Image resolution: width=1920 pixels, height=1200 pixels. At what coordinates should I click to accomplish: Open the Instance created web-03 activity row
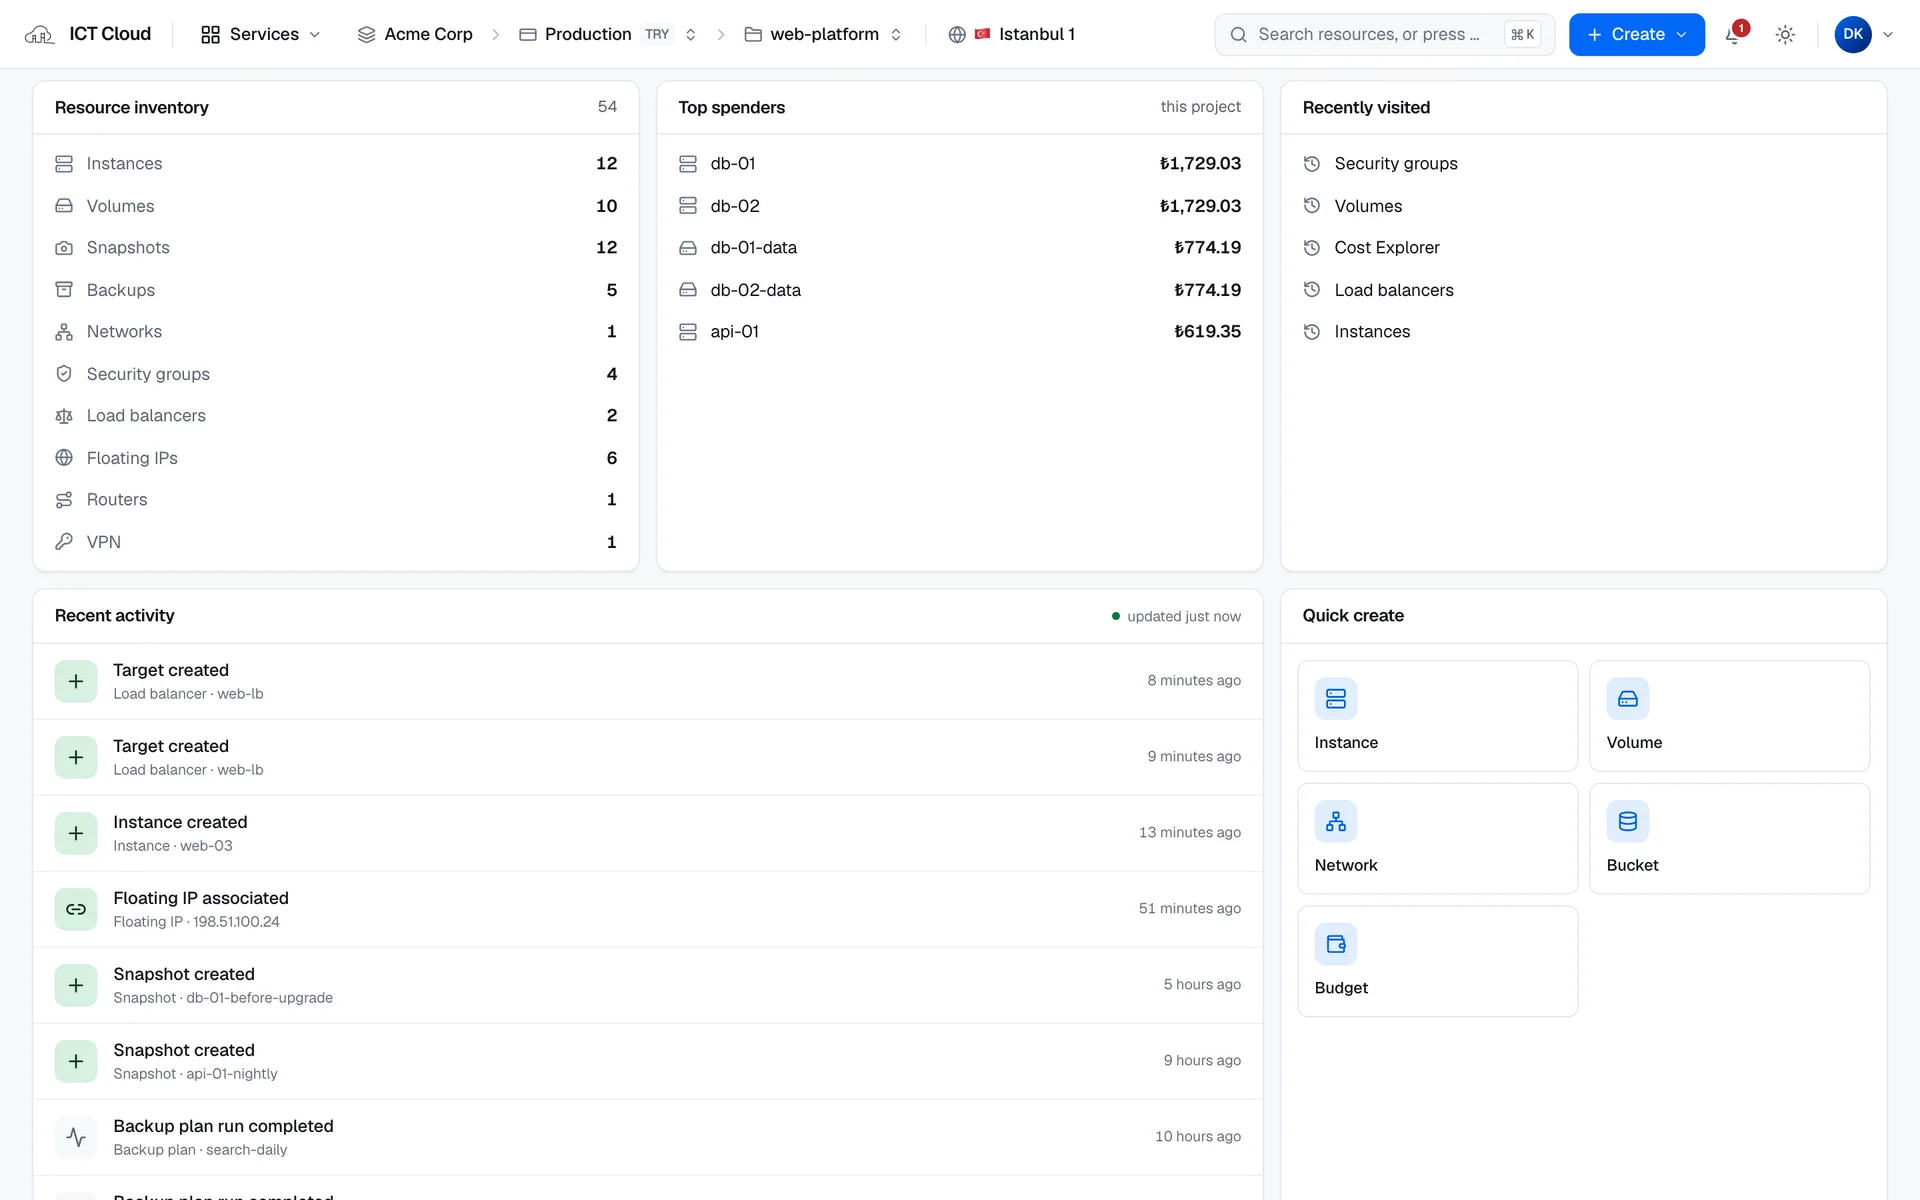coord(648,833)
